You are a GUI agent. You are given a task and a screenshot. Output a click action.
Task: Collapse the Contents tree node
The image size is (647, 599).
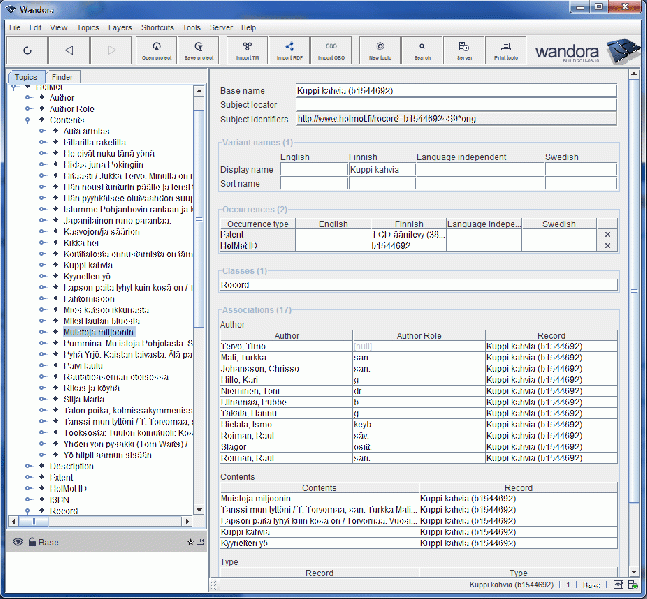click(28, 120)
